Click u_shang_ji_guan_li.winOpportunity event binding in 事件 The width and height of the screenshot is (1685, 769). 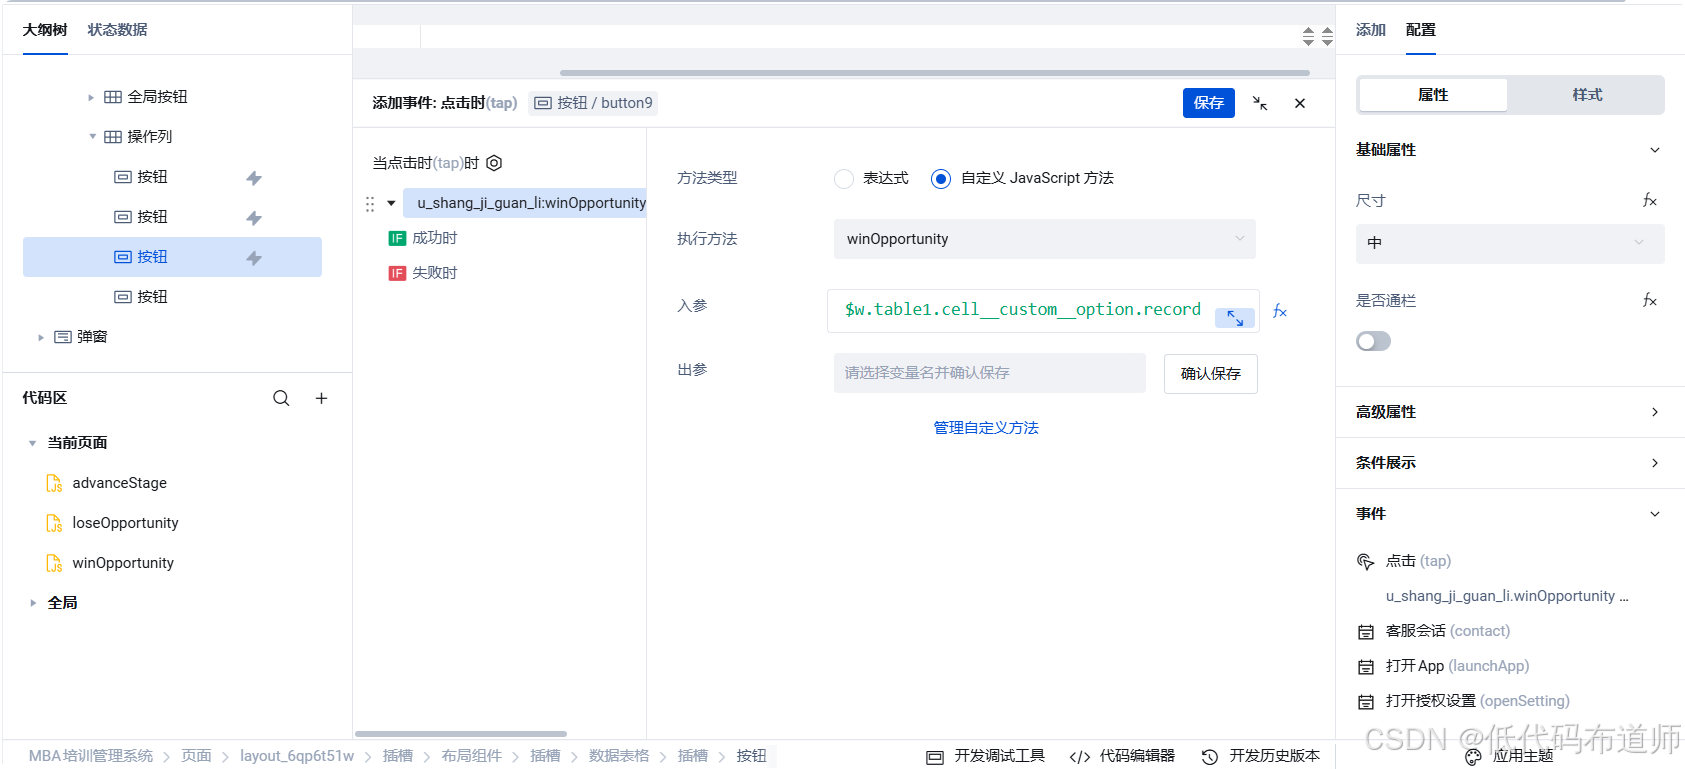pyautogui.click(x=1507, y=596)
